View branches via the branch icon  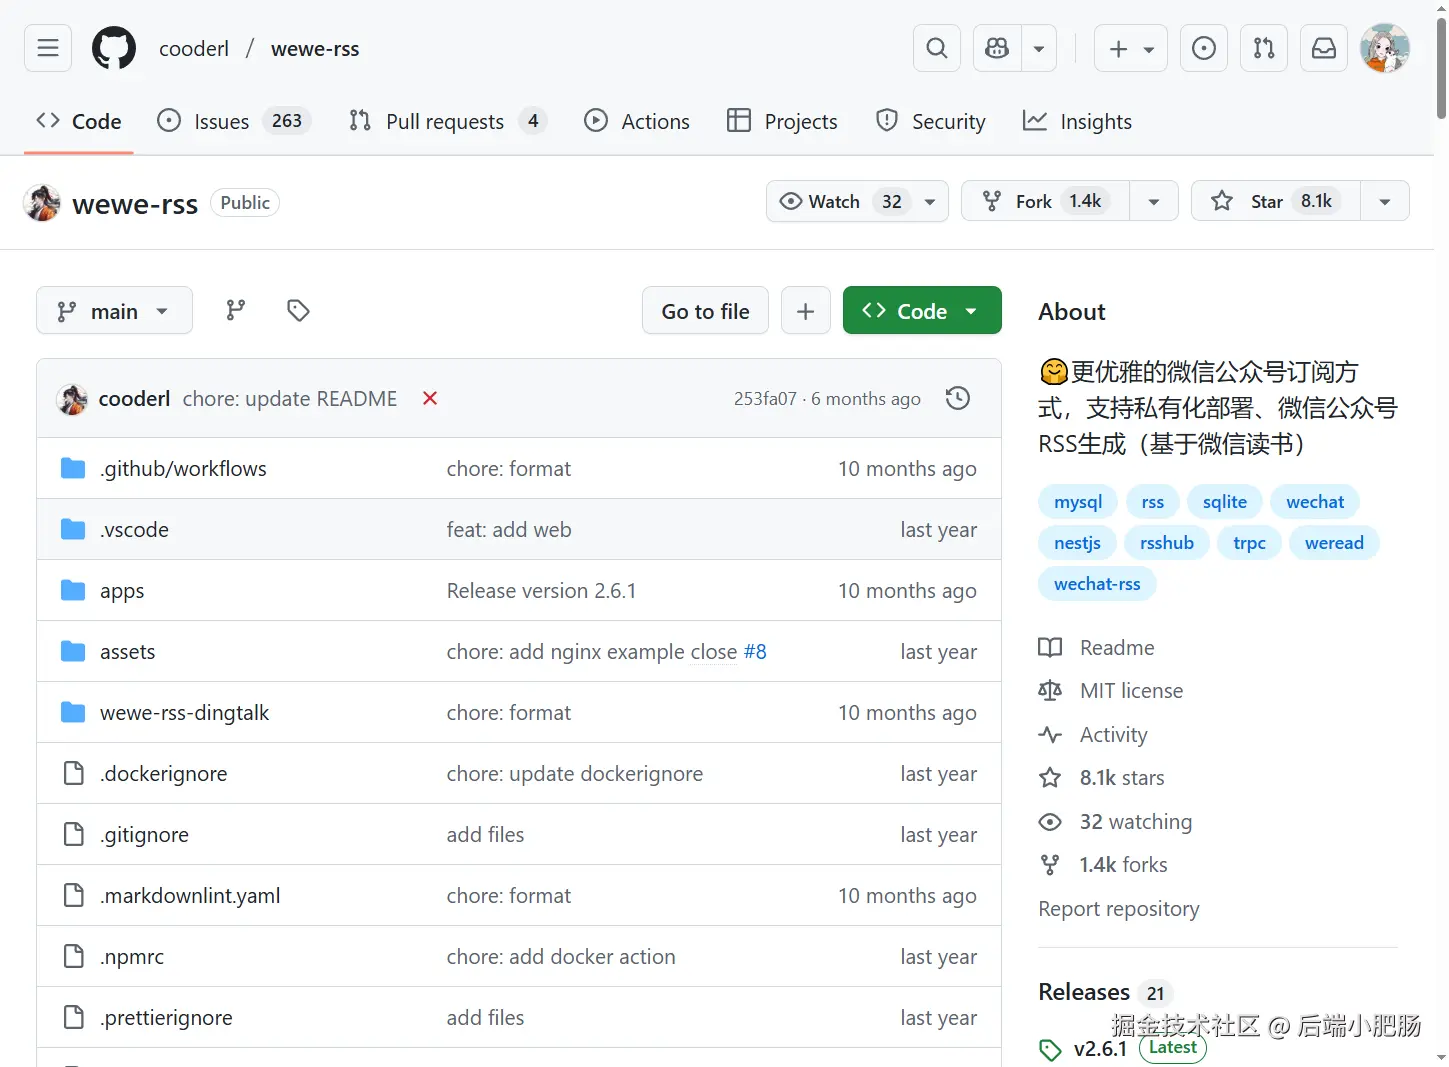tap(236, 311)
